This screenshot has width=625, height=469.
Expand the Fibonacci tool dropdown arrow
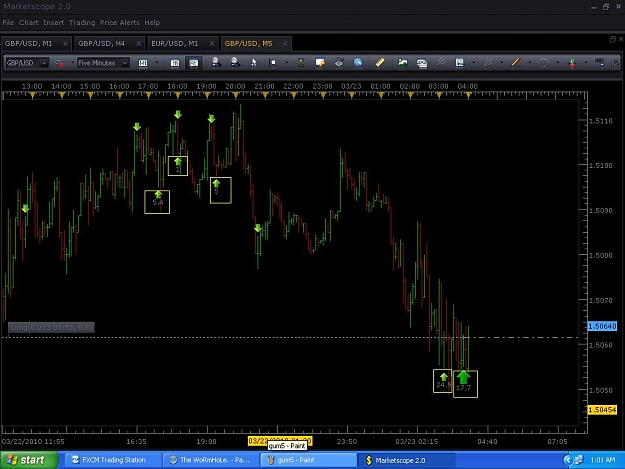click(474, 63)
